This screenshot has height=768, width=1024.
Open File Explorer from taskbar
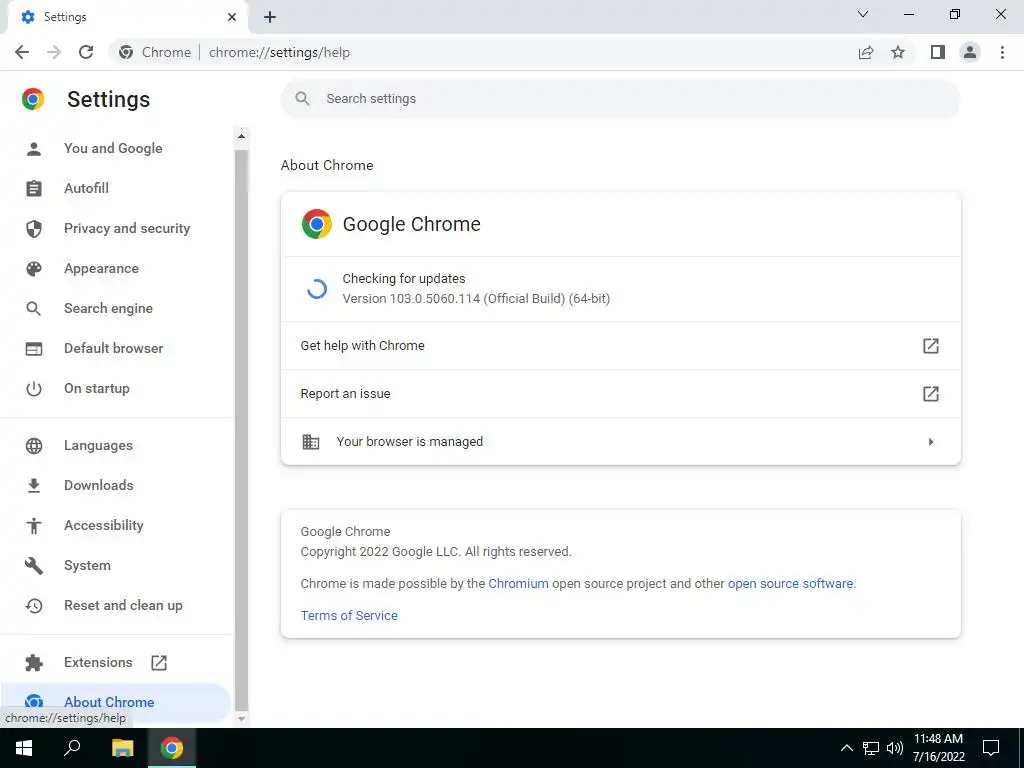[x=122, y=748]
